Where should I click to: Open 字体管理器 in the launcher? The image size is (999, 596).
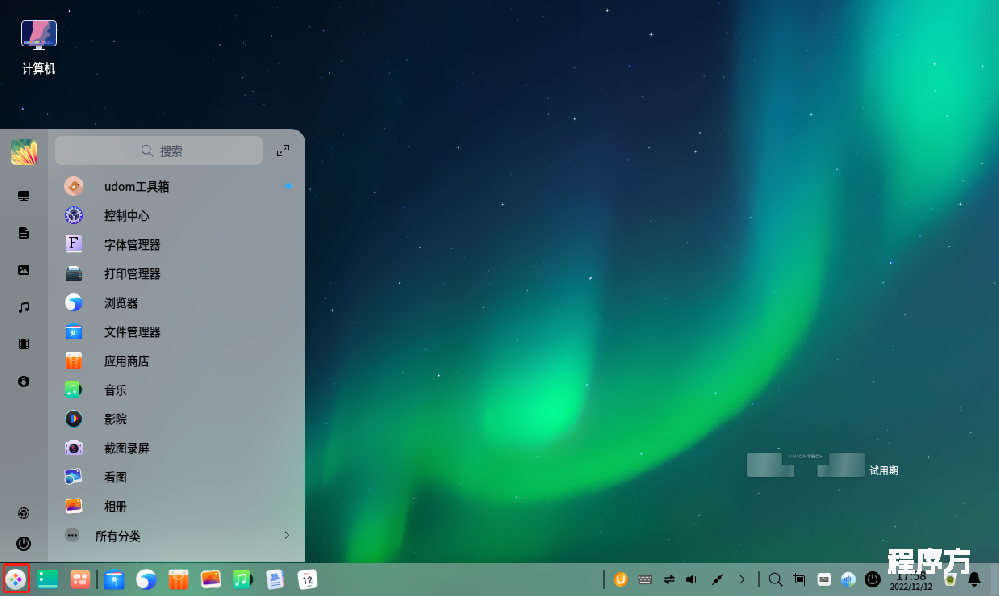pyautogui.click(x=176, y=244)
